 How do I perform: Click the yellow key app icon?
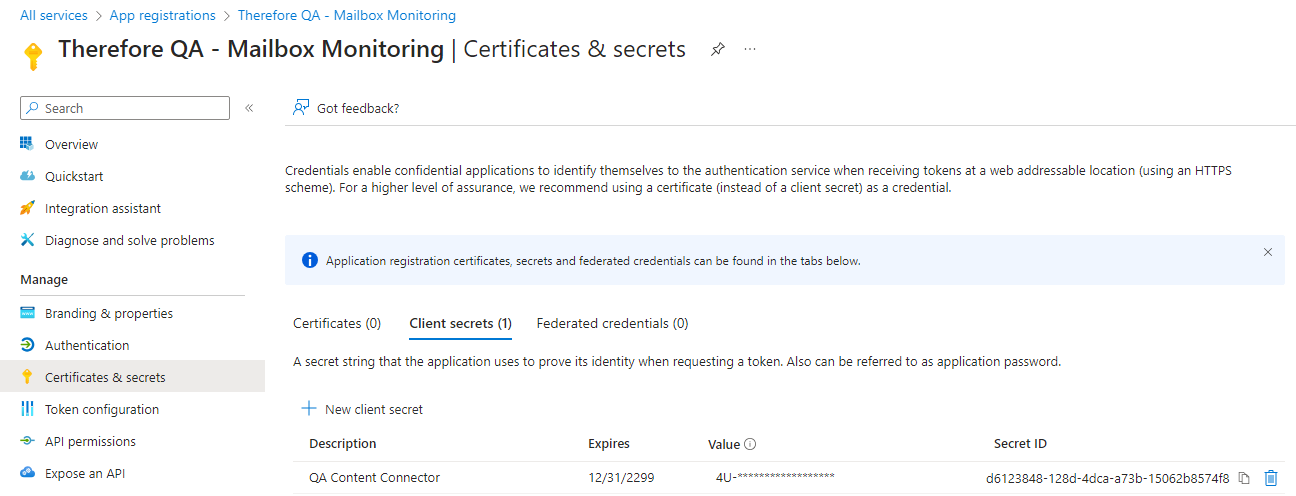coord(32,57)
